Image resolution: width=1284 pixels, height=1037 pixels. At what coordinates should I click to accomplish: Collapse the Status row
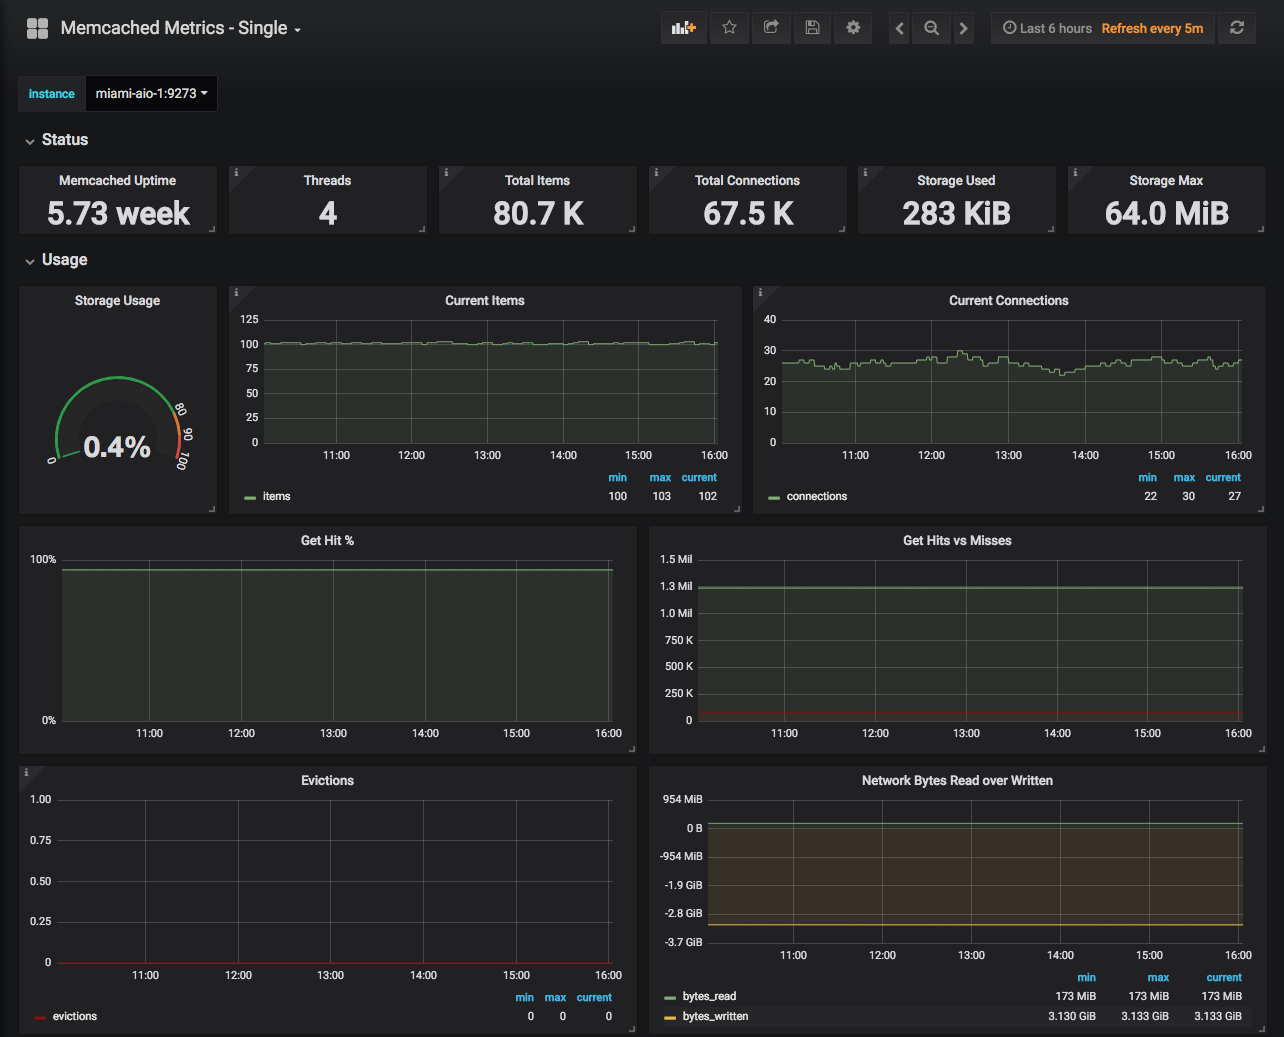(x=64, y=140)
